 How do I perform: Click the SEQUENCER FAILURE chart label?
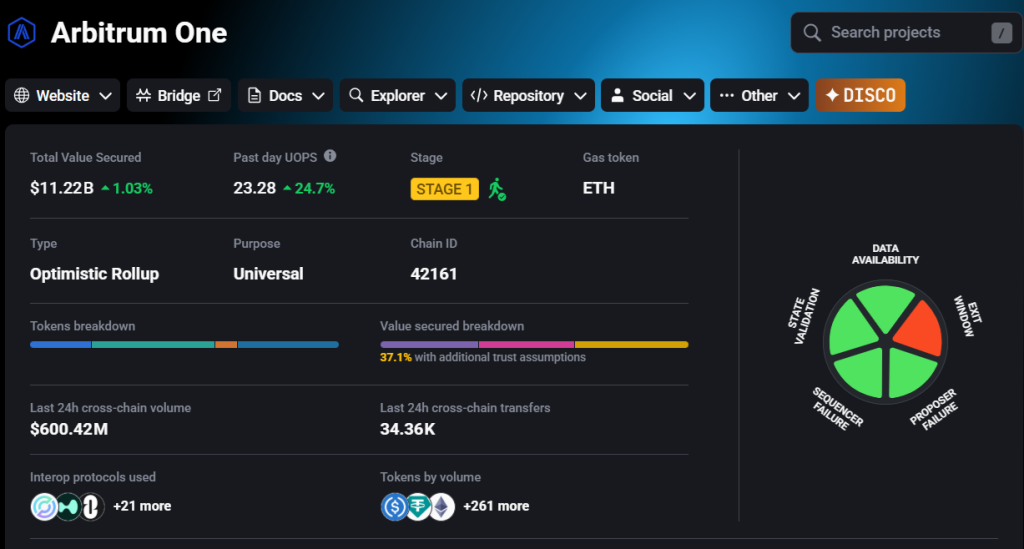[x=838, y=409]
